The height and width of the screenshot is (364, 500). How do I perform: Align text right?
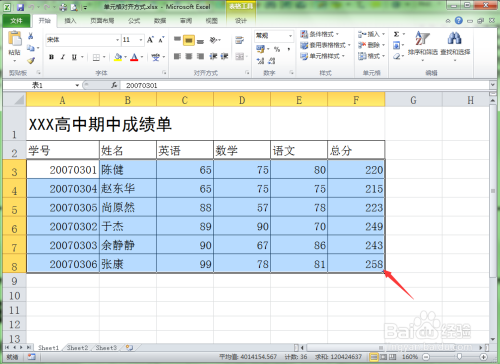coord(200,56)
